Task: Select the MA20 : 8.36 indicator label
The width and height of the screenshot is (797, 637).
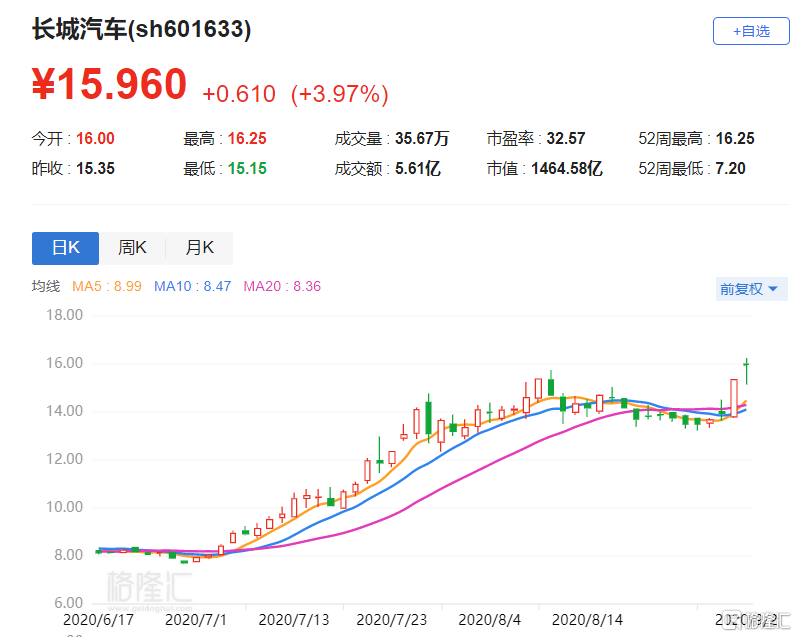Action: [x=282, y=286]
